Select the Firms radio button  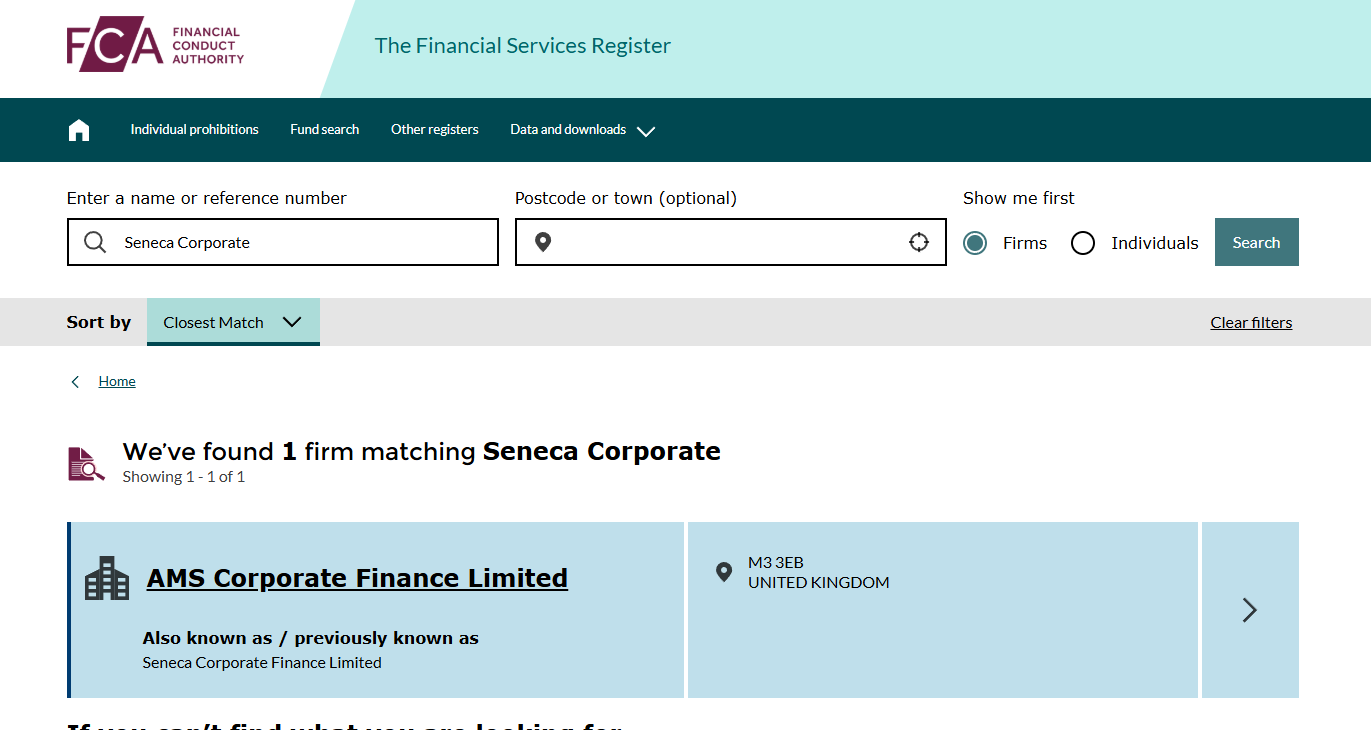[x=975, y=243]
